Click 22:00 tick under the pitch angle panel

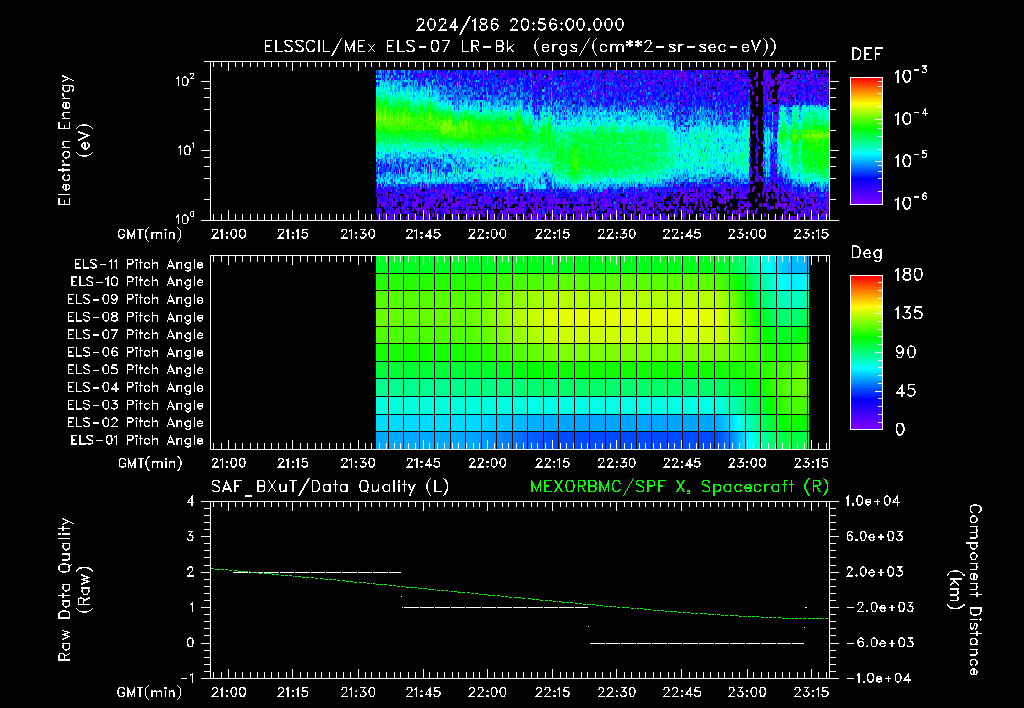pos(487,463)
